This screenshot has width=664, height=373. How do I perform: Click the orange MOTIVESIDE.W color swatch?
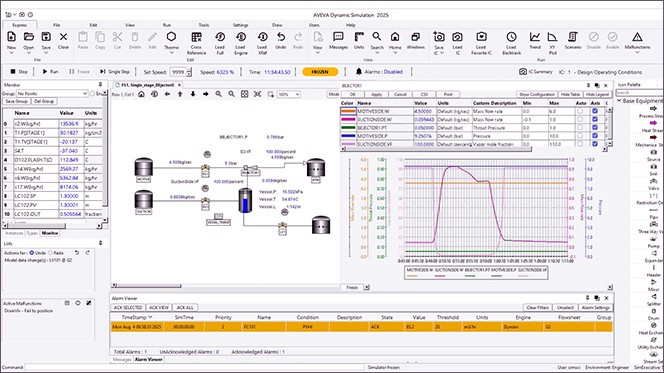348,111
